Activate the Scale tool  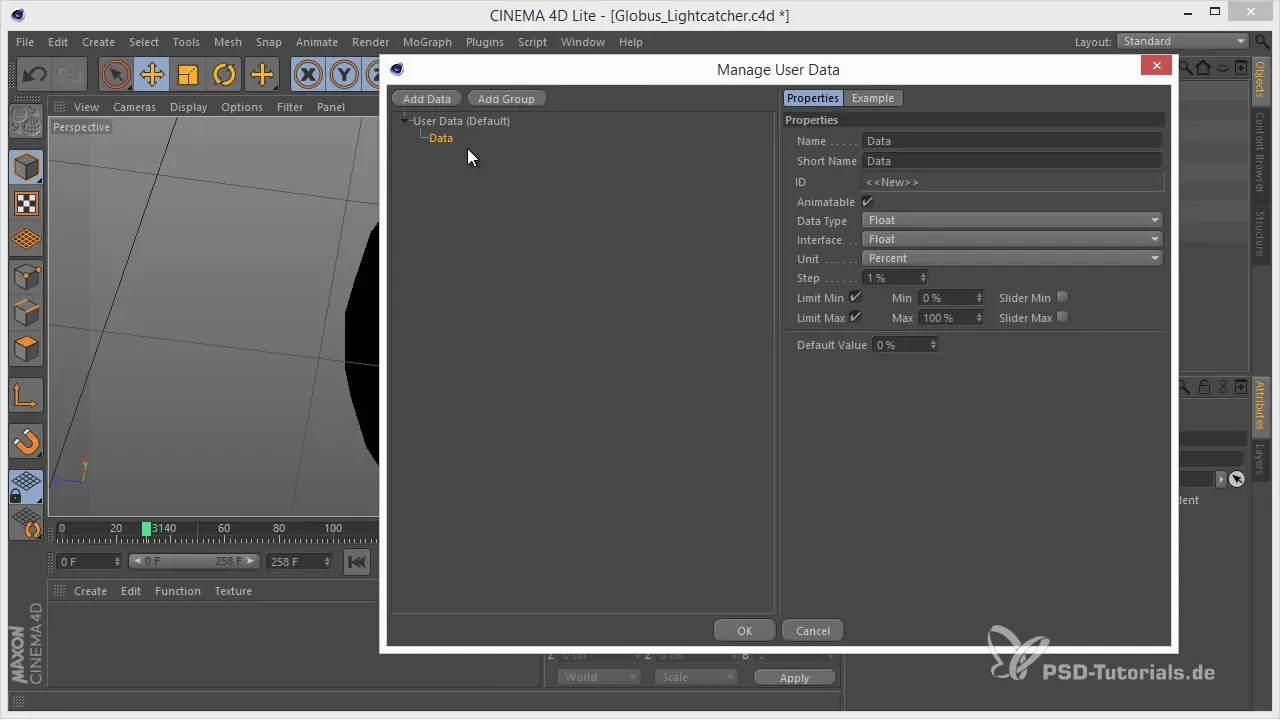(x=188, y=74)
